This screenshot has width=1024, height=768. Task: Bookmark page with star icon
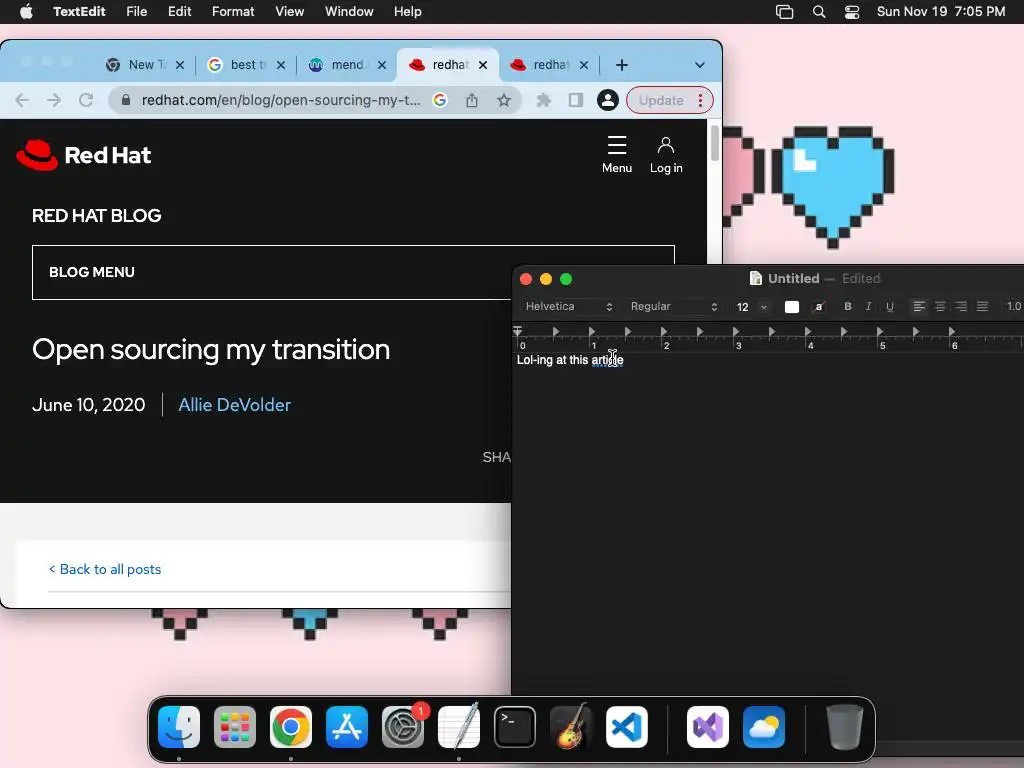pos(504,100)
